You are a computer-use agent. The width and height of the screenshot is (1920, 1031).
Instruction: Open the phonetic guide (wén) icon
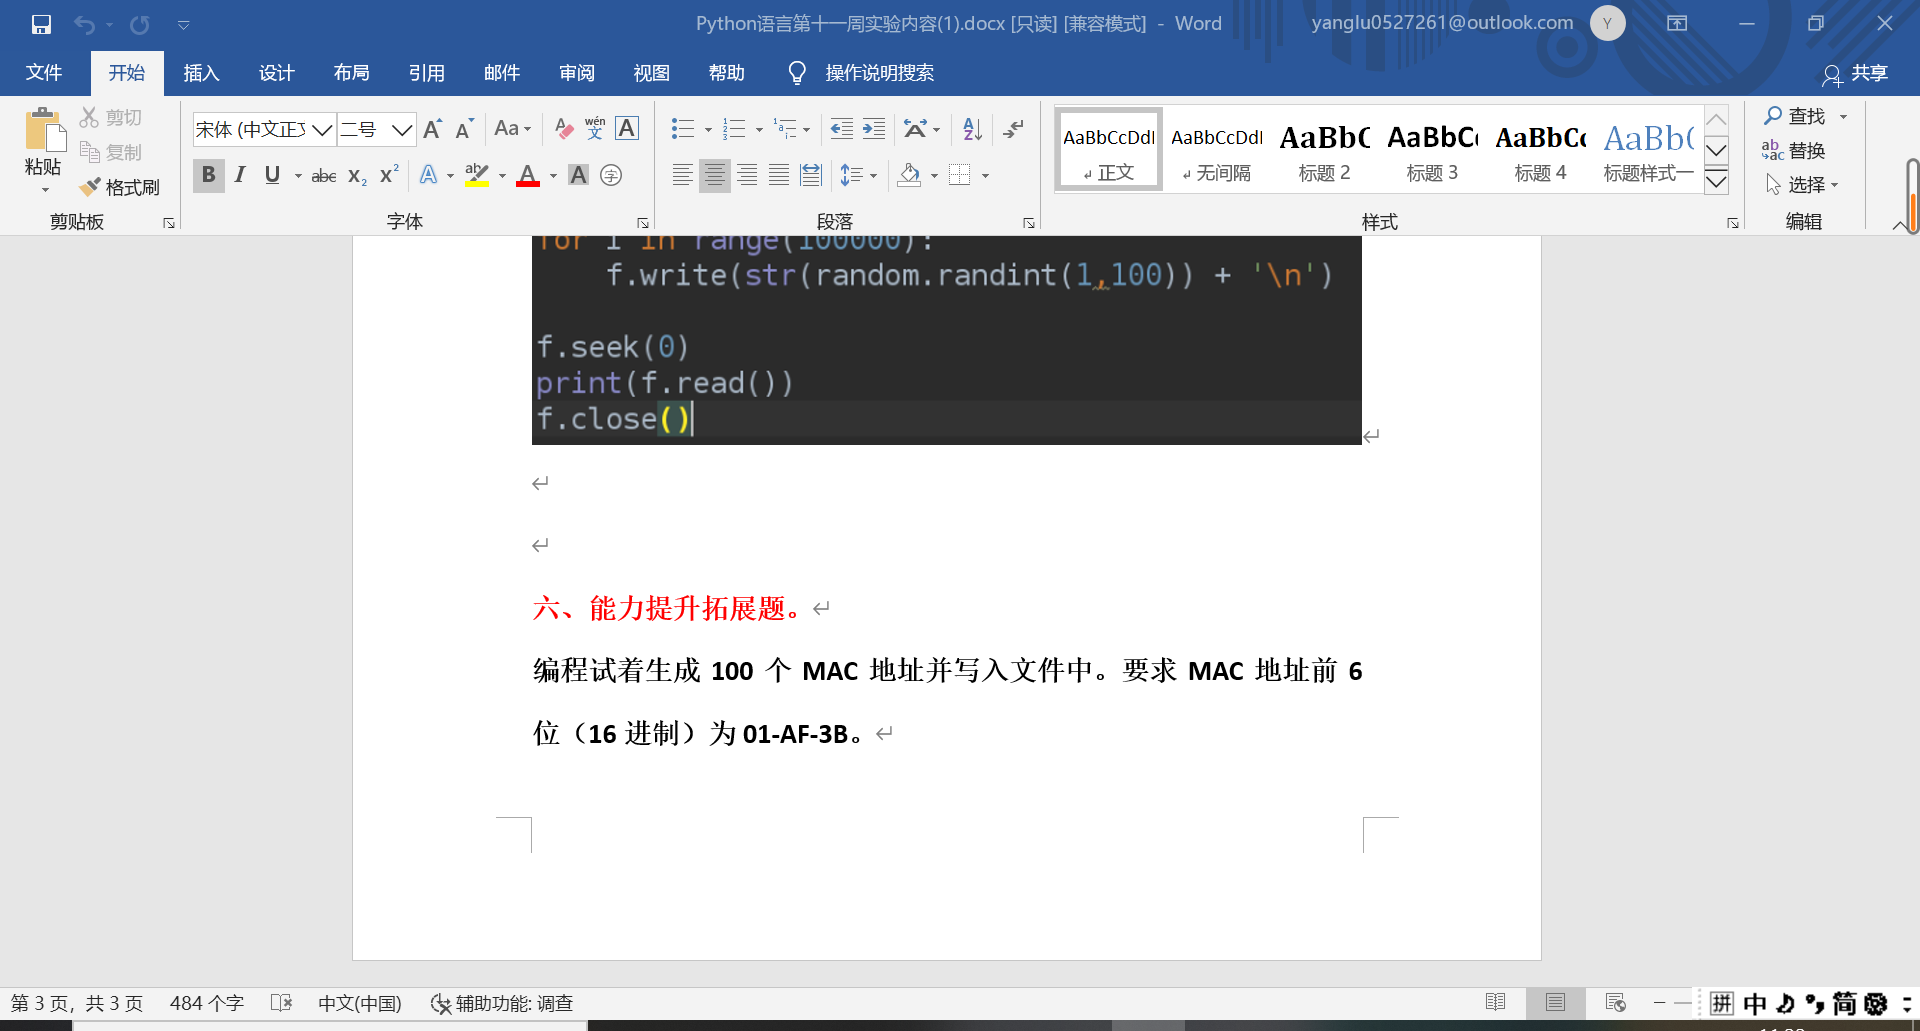[x=595, y=129]
